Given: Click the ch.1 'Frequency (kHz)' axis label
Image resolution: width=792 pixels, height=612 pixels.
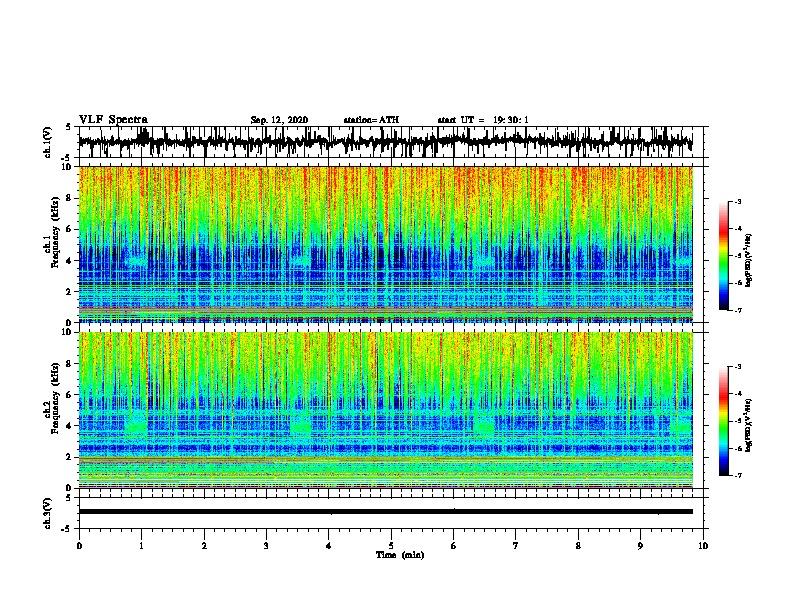Looking at the screenshot, I should [x=55, y=232].
